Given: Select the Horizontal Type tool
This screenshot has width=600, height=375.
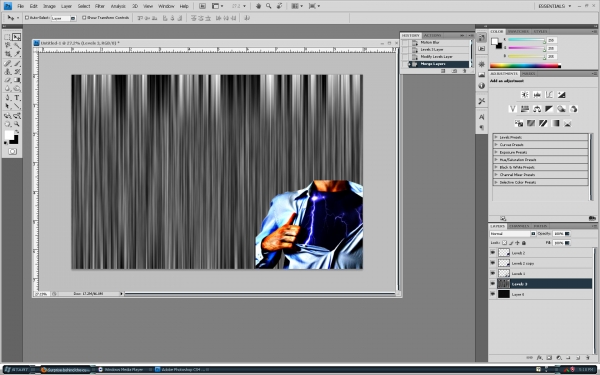Looking at the screenshot, I should coord(16,98).
